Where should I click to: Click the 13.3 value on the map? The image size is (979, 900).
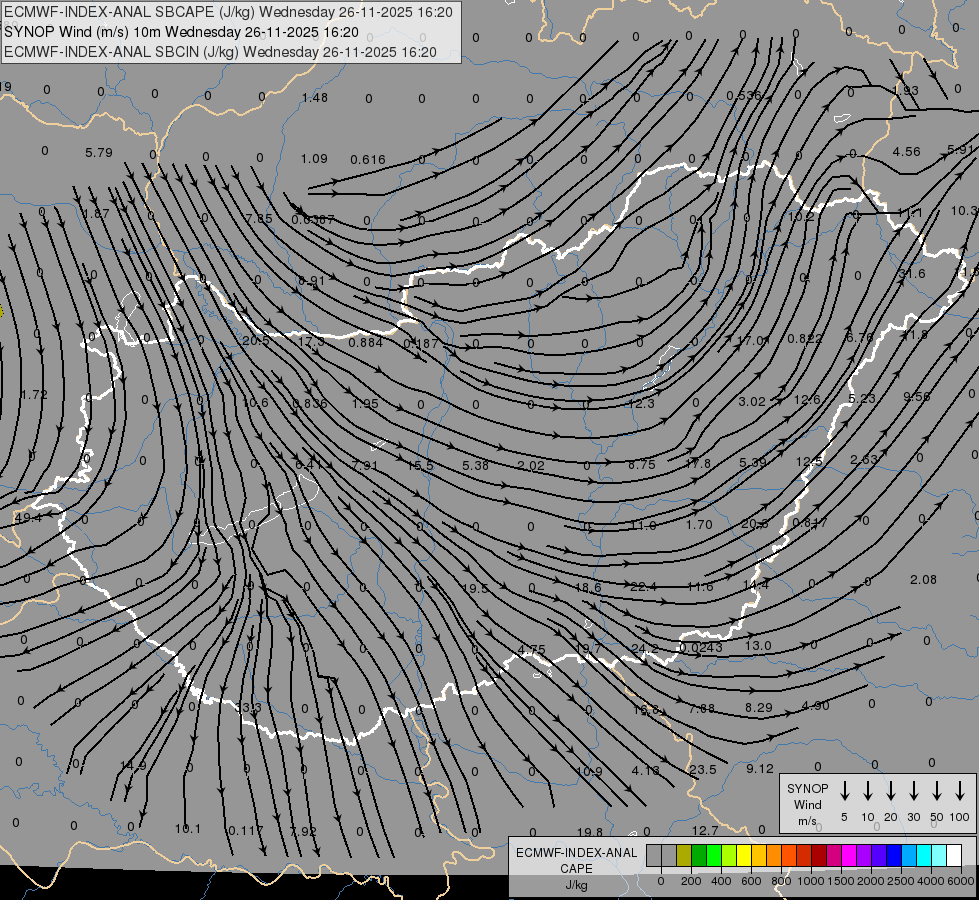pos(249,708)
